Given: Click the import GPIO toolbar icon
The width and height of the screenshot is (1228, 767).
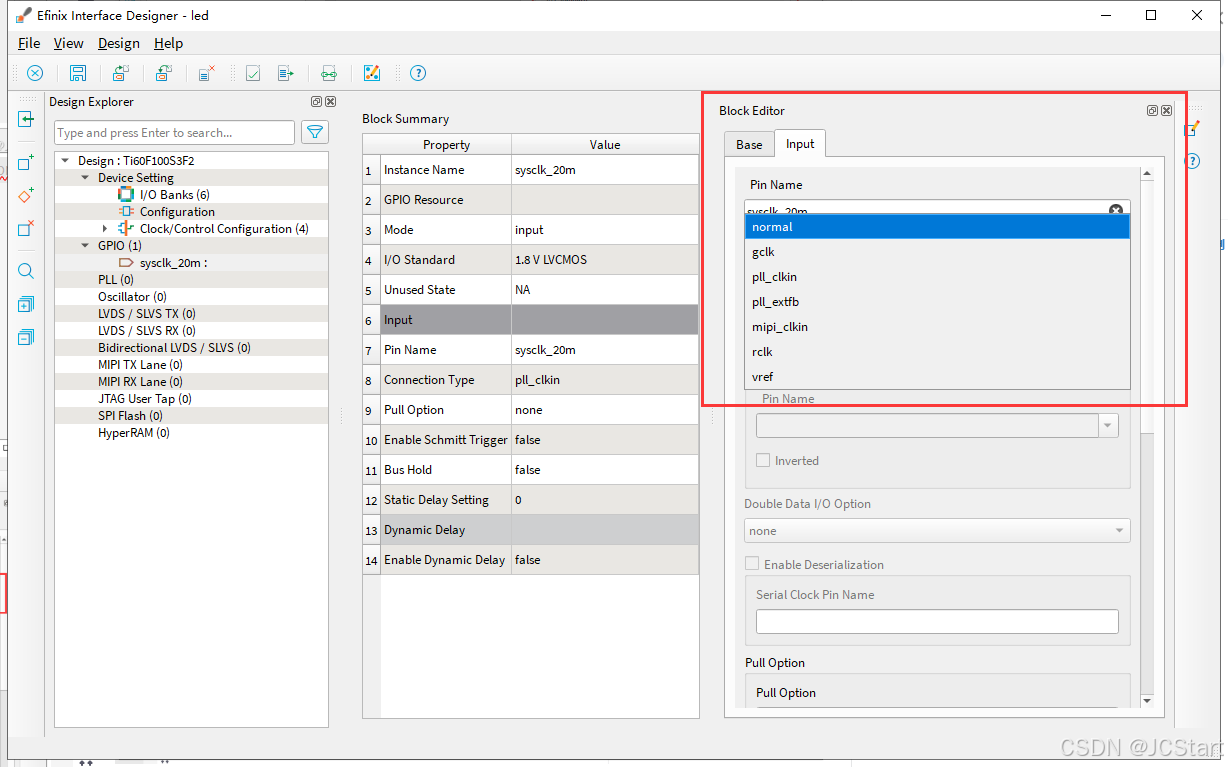Looking at the screenshot, I should (x=121, y=73).
